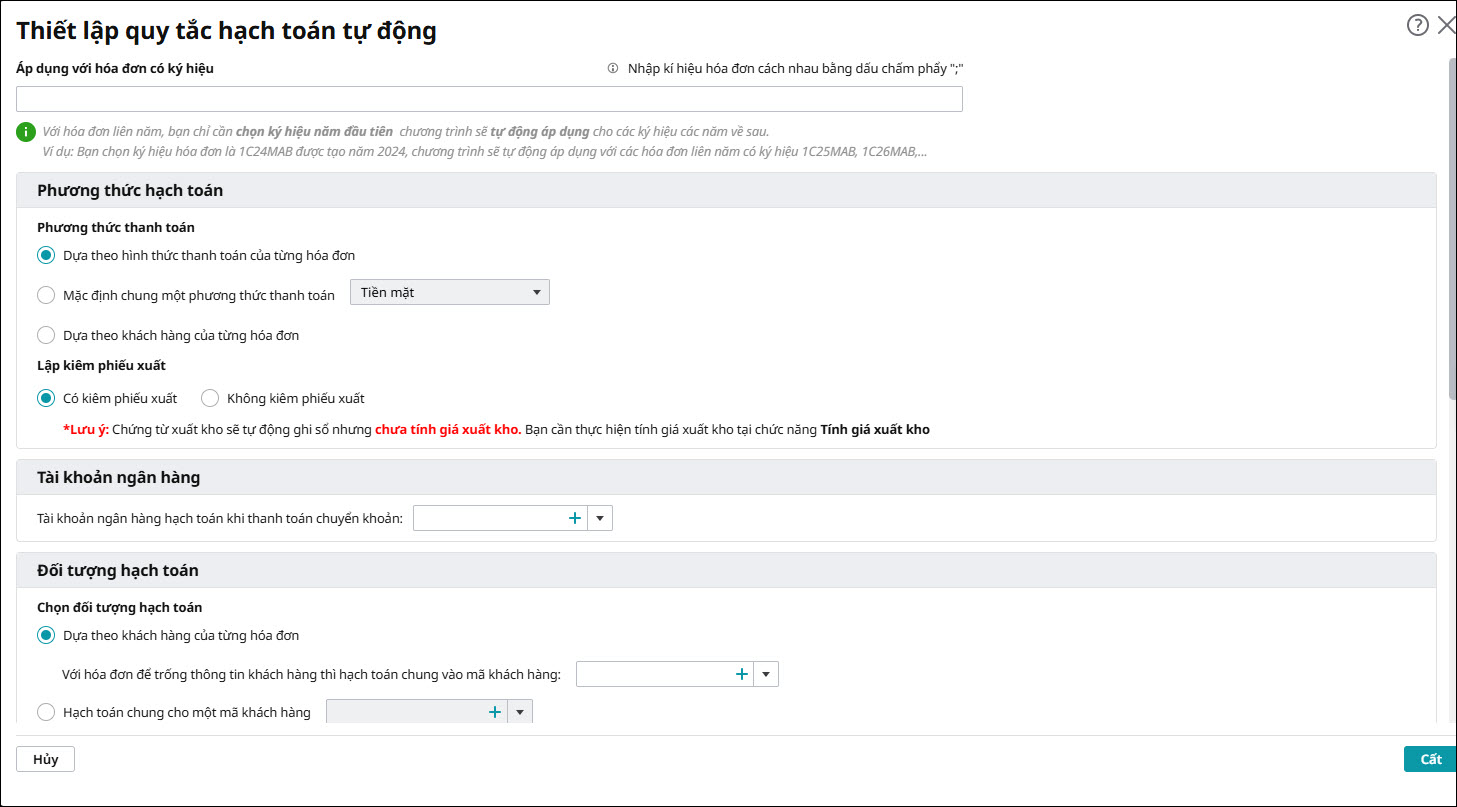Click the info icon before 'Nhập kí hiệu hóa đơn'
This screenshot has height=807, width=1457.
tap(613, 69)
